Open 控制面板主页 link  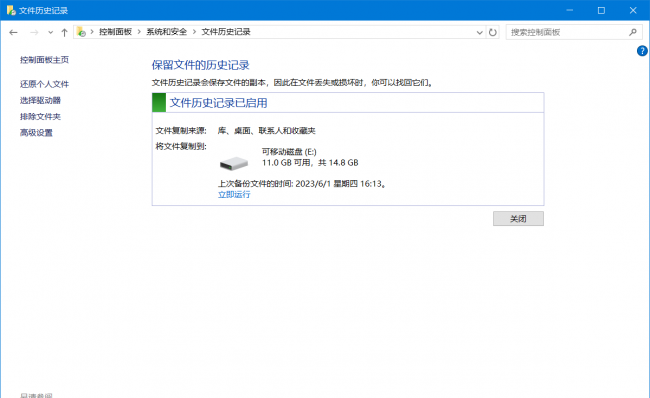coord(44,60)
